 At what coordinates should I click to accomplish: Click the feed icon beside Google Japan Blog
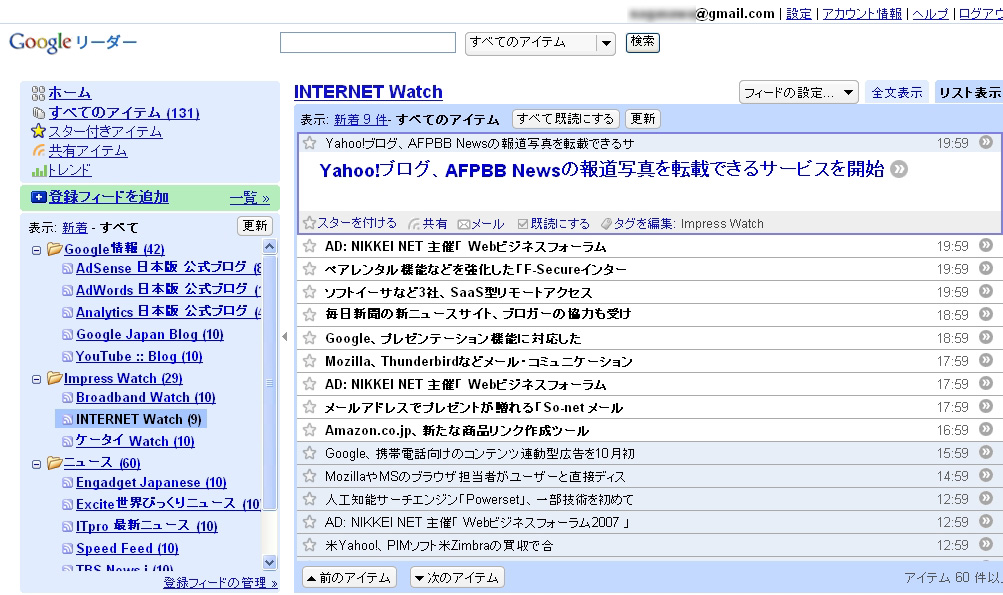click(x=67, y=335)
